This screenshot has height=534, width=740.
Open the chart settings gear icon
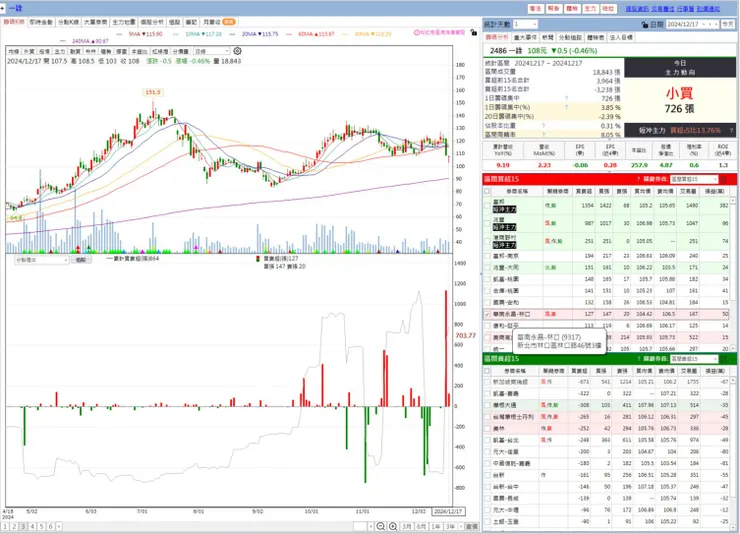coord(237,50)
